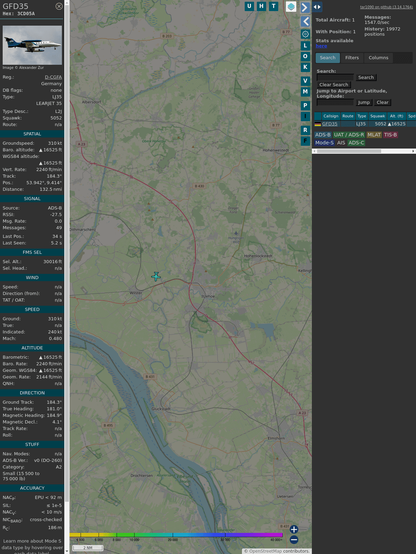Open the map layer switcher

click(291, 6)
